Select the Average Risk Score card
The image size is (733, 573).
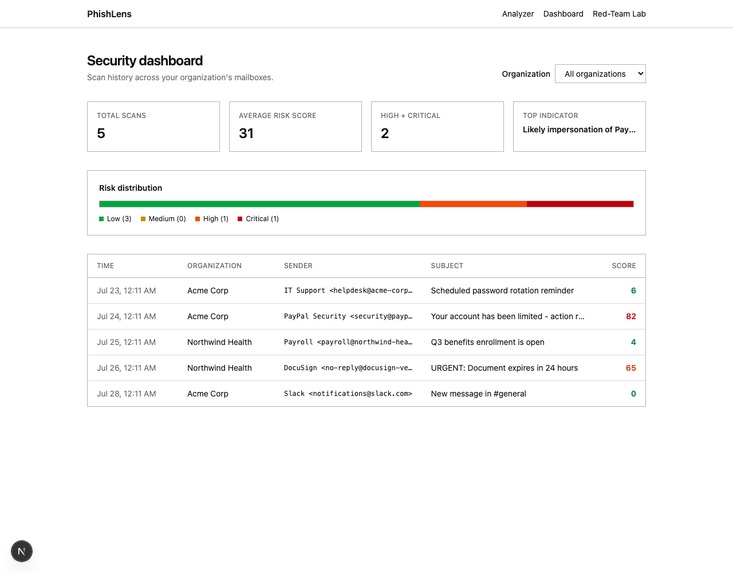point(295,127)
